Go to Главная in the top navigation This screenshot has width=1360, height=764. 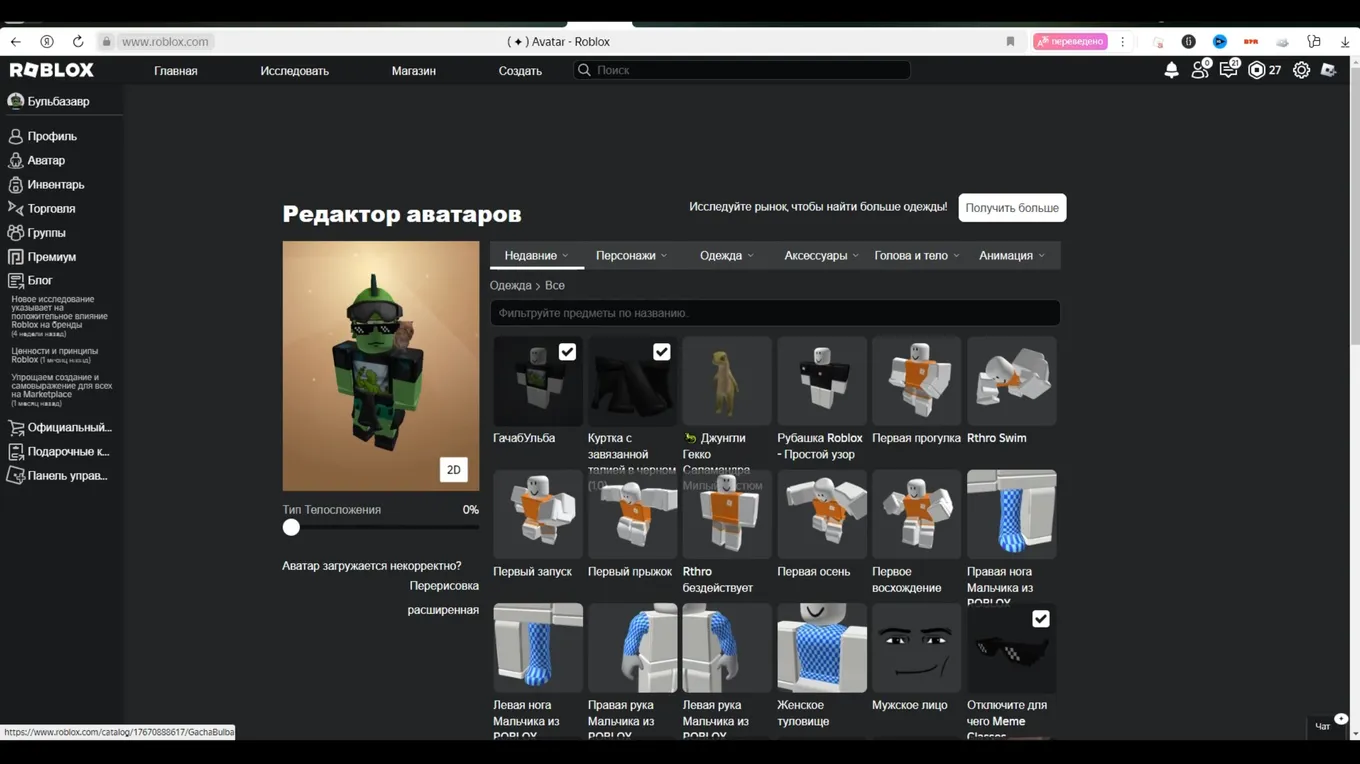click(x=176, y=71)
